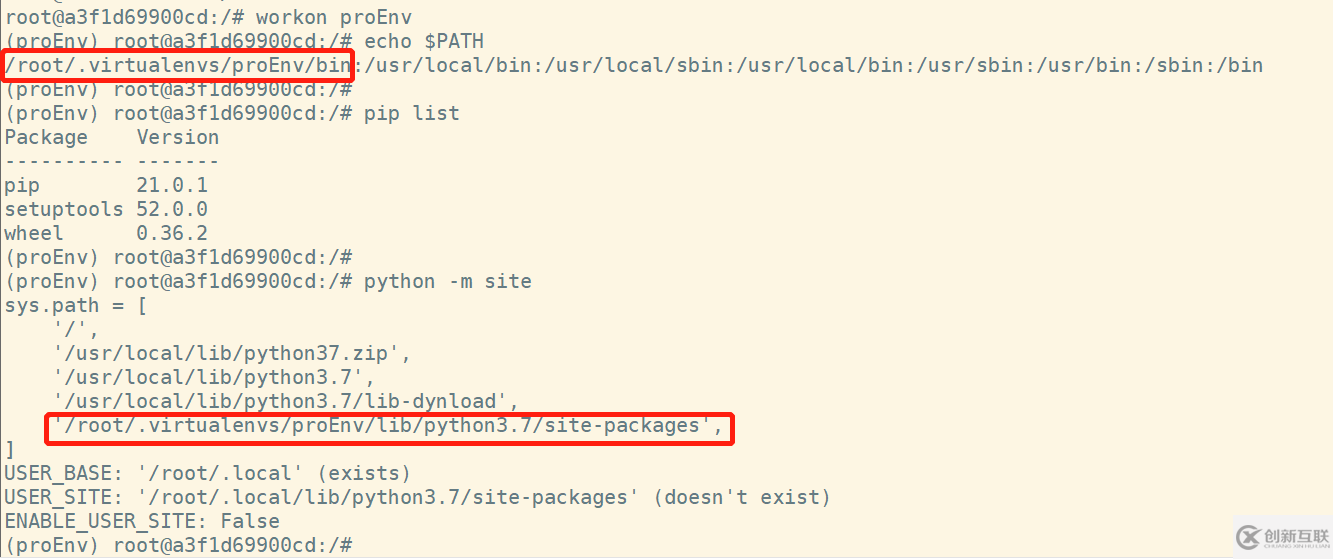This screenshot has width=1333, height=559.
Task: Click the red-boxed /root/.virtualenvs/proEnv/bin path
Action: point(178,66)
